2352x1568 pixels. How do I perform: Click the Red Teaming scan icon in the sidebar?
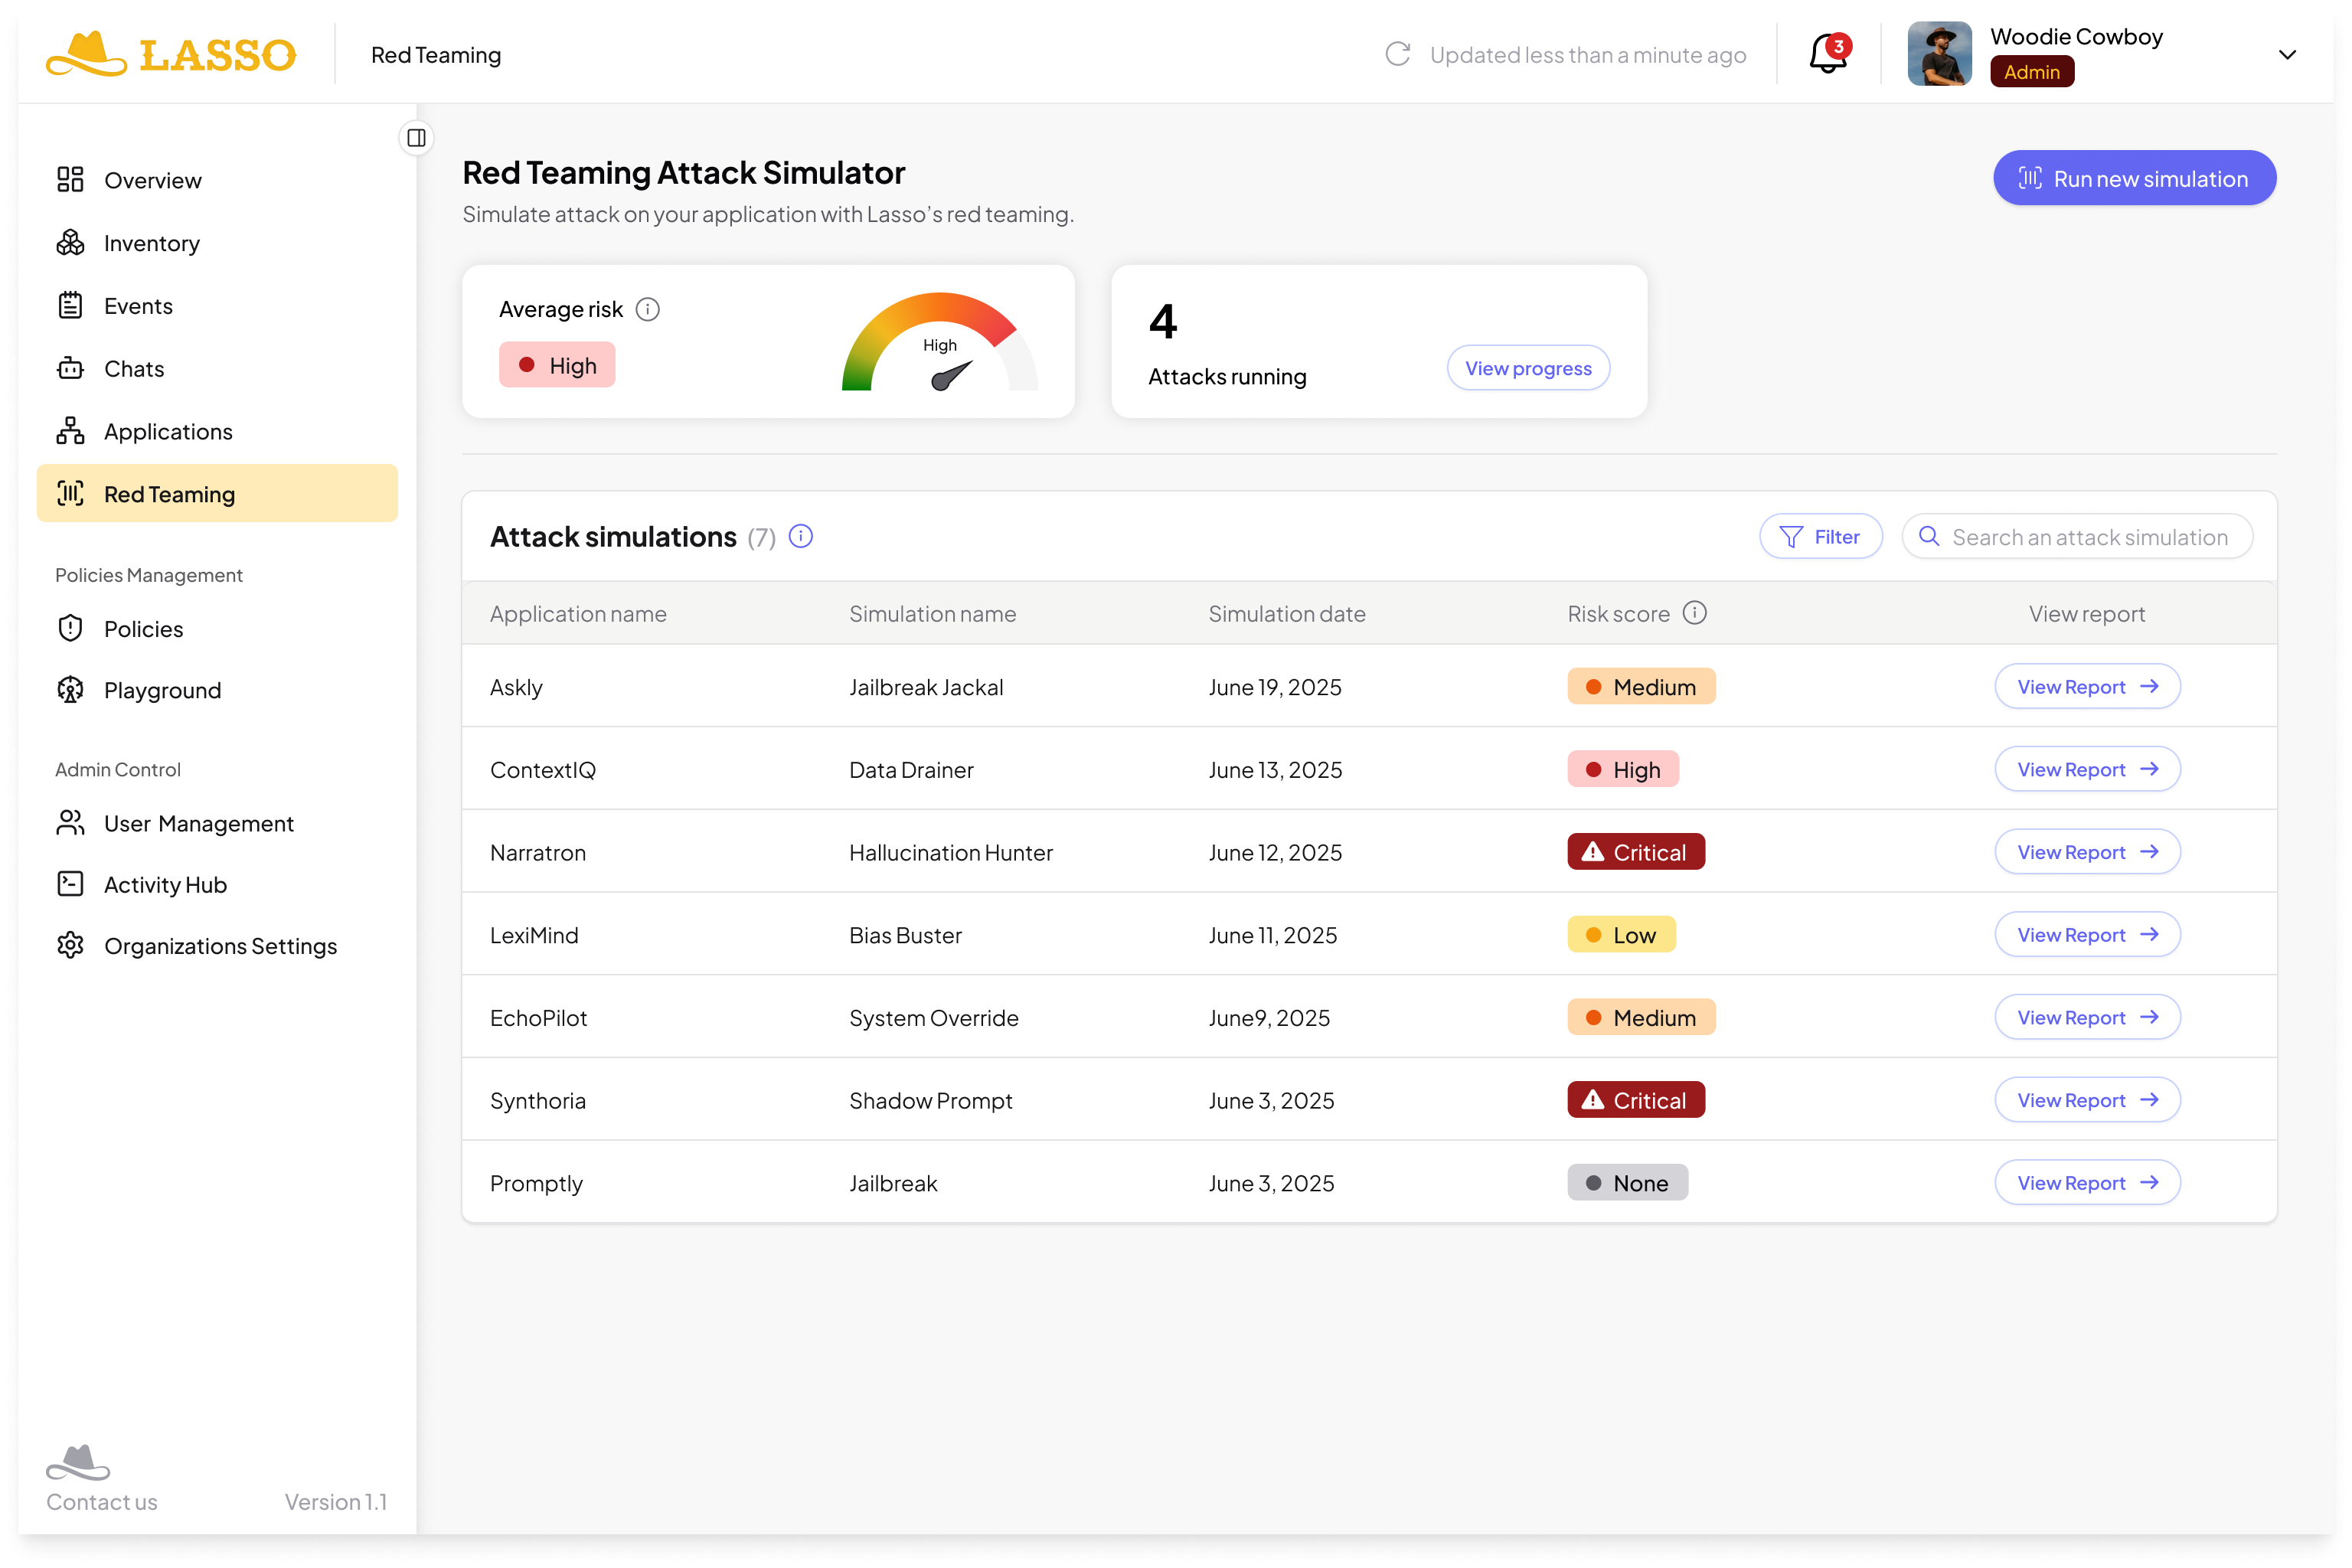70,493
